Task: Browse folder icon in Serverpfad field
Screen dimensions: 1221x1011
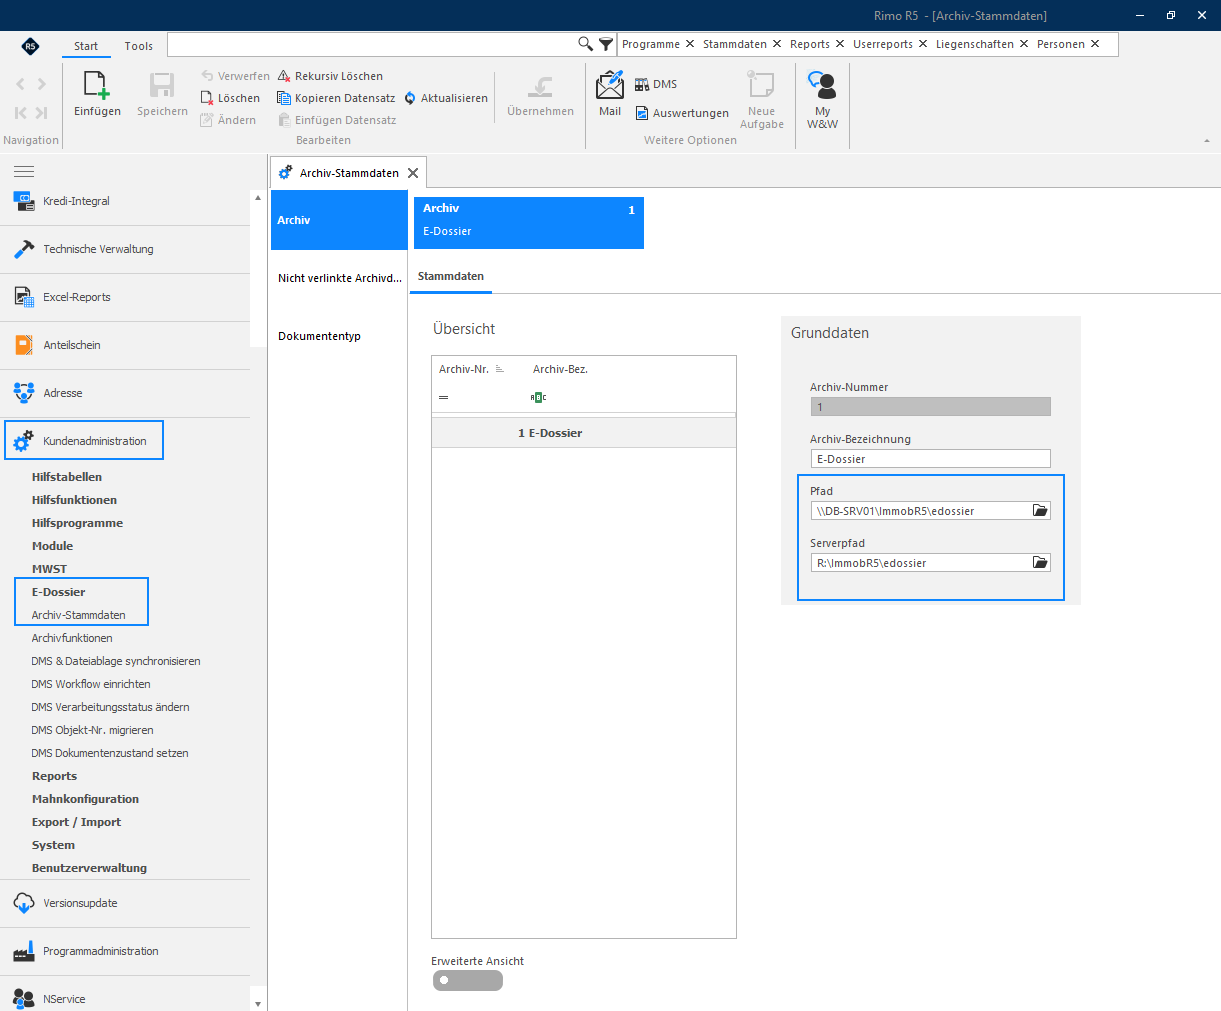Action: (x=1040, y=562)
